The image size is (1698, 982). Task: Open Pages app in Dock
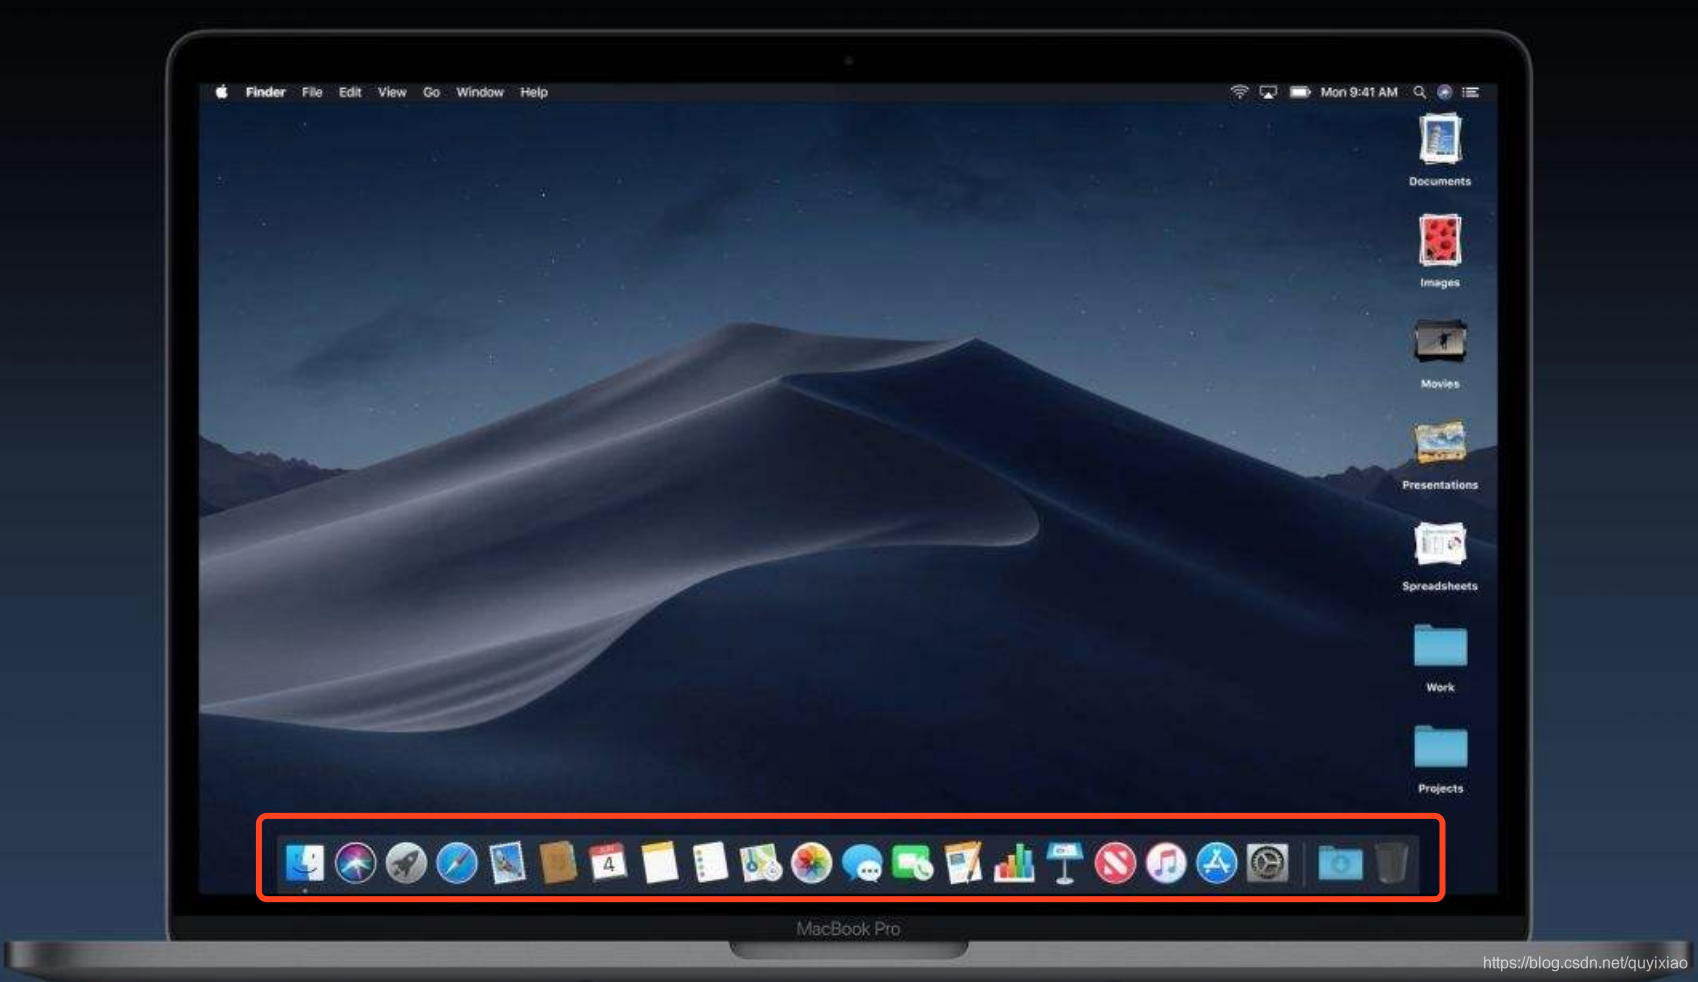(963, 862)
